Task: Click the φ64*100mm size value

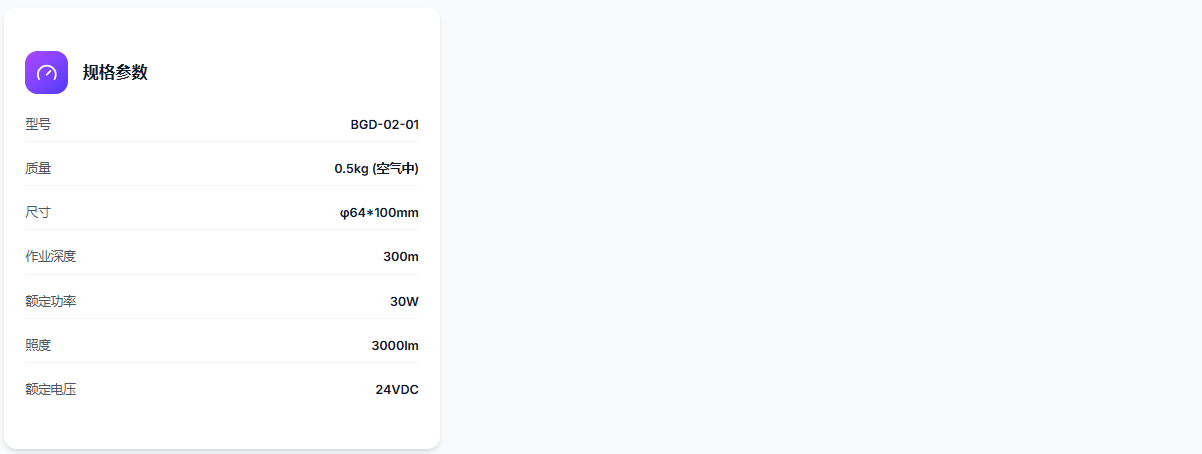Action: tap(379, 213)
